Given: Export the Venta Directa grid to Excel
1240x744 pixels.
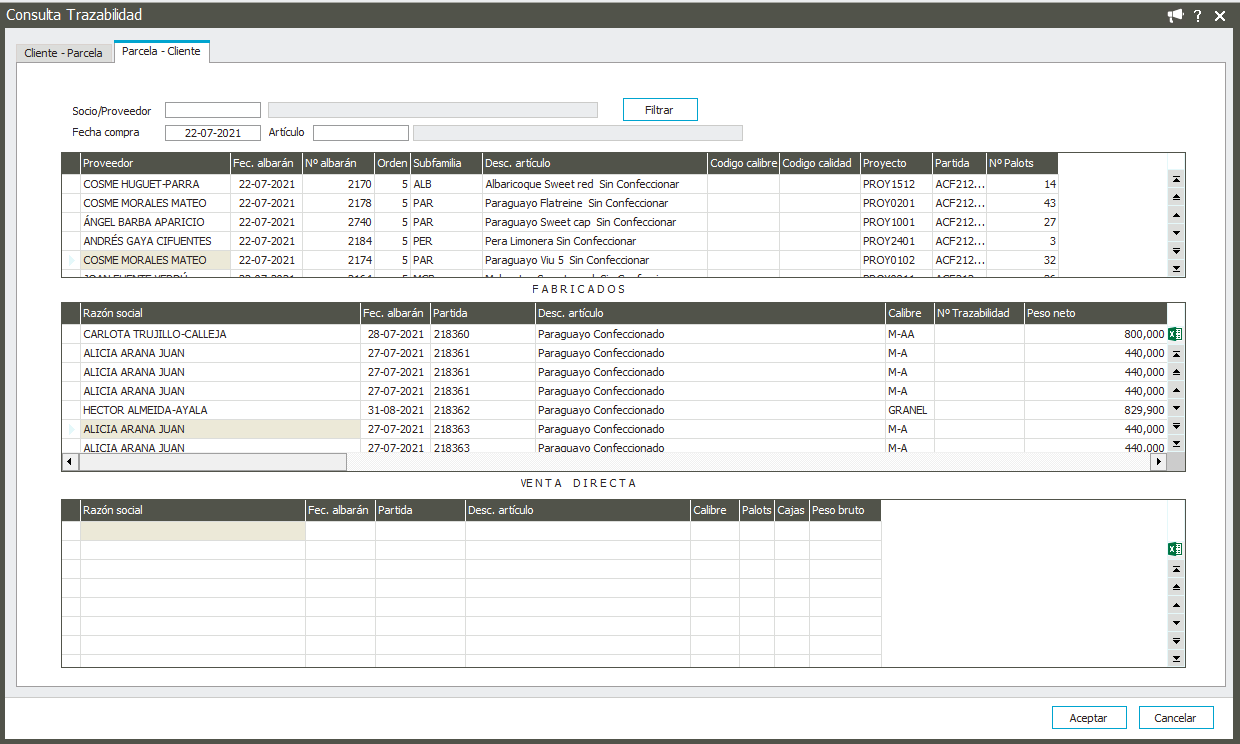Looking at the screenshot, I should (x=1175, y=549).
